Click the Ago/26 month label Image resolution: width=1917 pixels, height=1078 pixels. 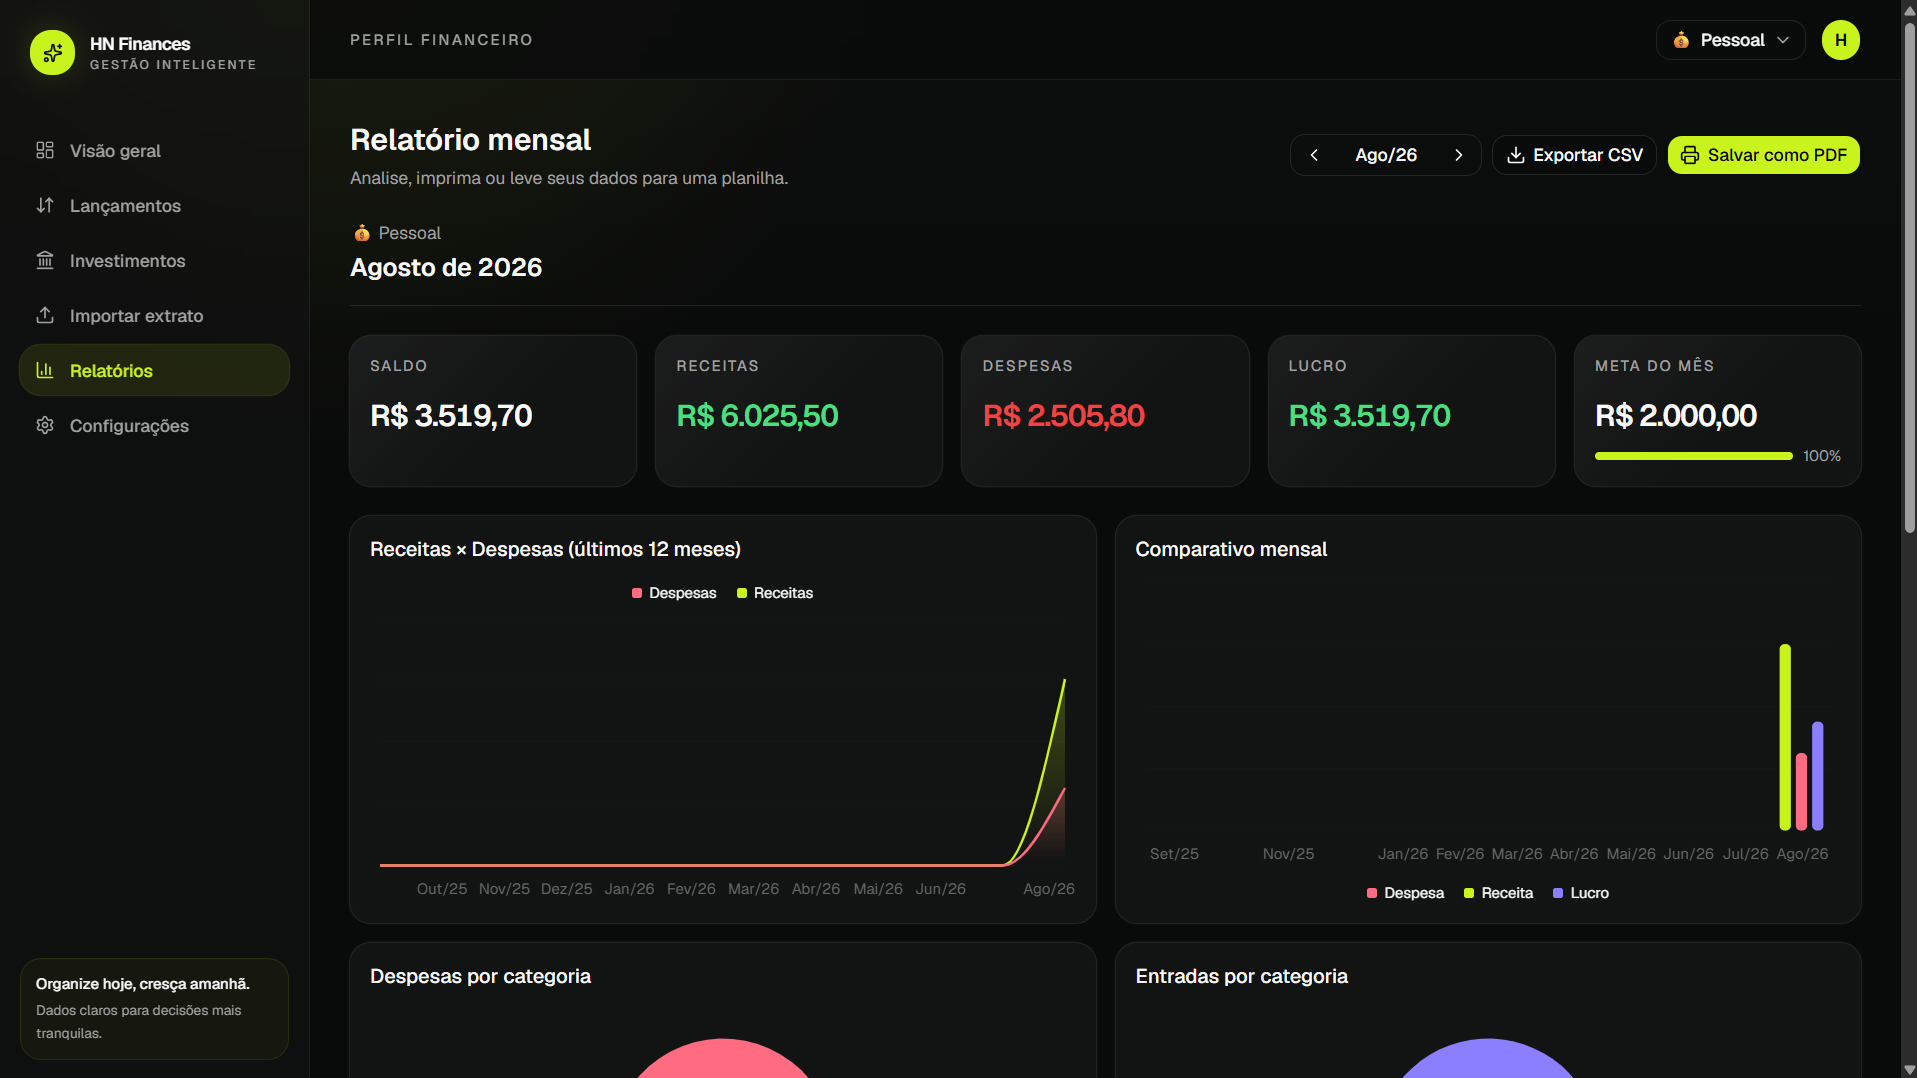1386,155
